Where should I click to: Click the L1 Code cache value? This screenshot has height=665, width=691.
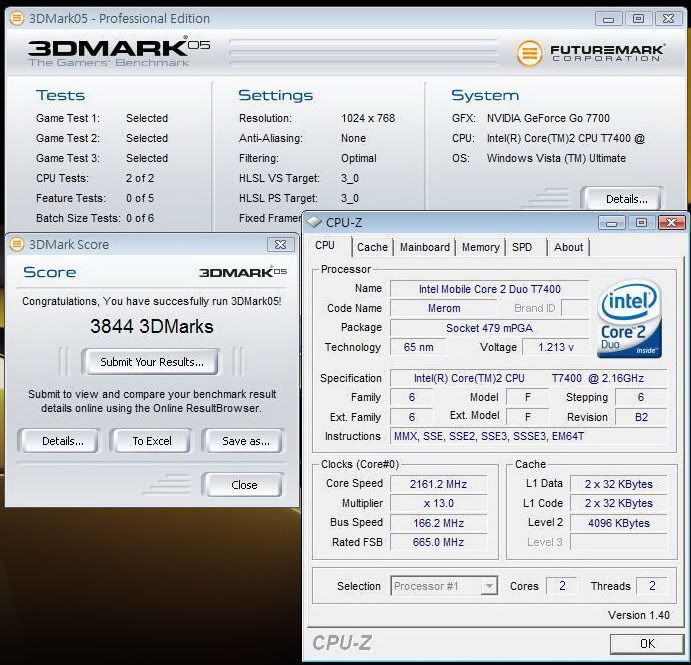[x=618, y=503]
